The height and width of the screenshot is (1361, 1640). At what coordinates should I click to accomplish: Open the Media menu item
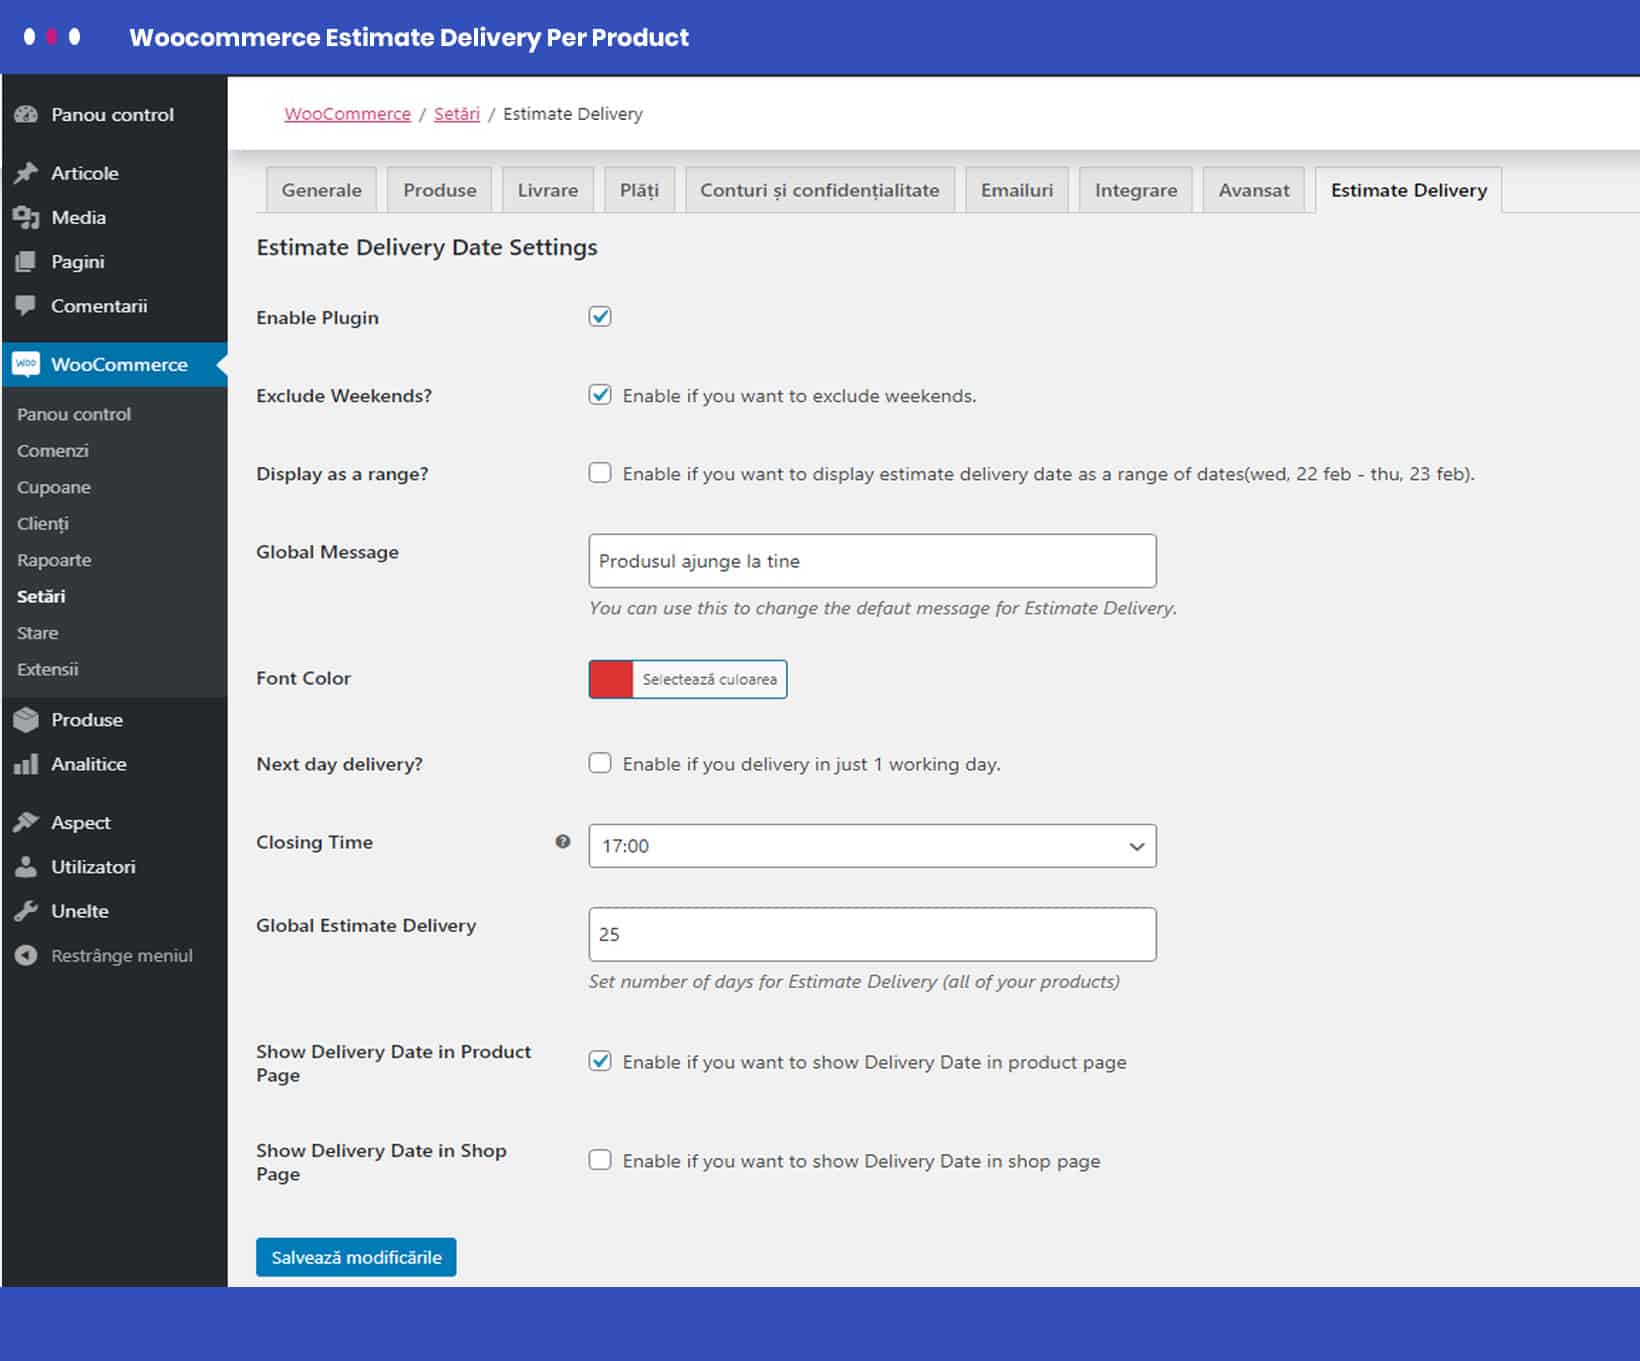(114, 217)
